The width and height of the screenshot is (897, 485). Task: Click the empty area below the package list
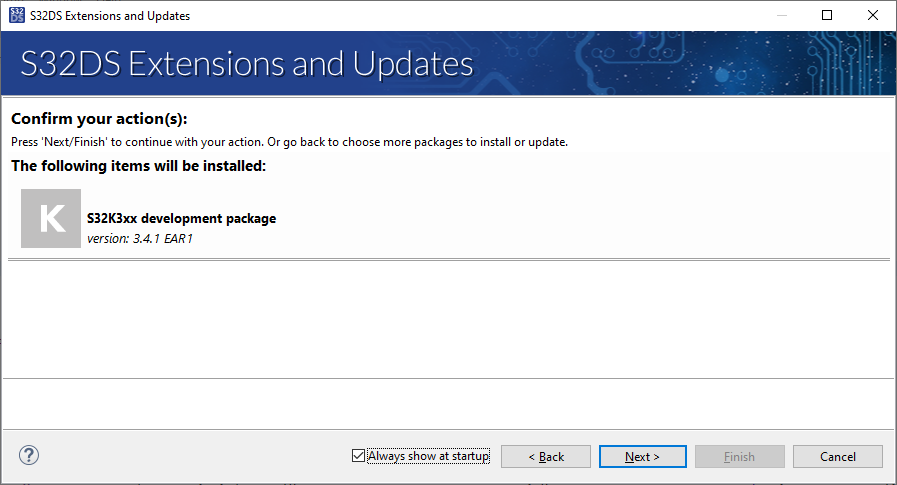pos(448,320)
